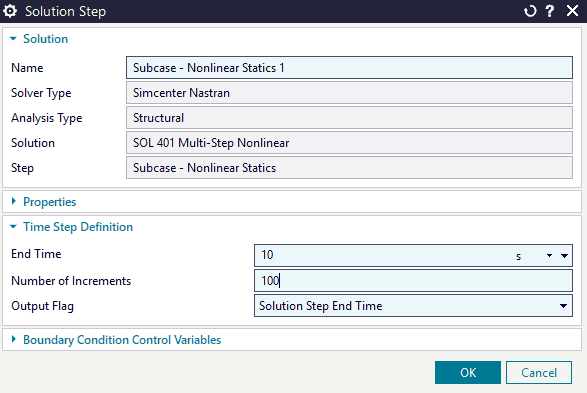This screenshot has width=587, height=393.
Task: Click the Solver Type field Simcenter Nastran
Action: pos(349,93)
